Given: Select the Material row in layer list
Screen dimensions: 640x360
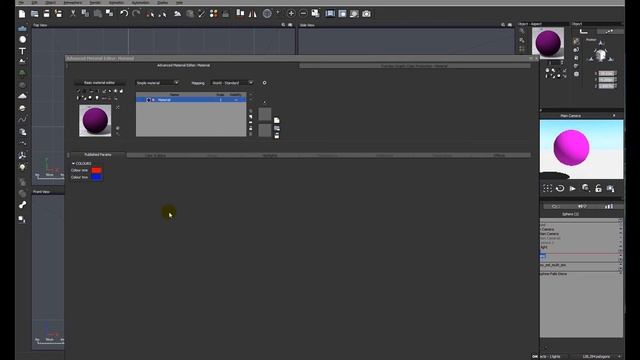Looking at the screenshot, I should pyautogui.click(x=191, y=100).
